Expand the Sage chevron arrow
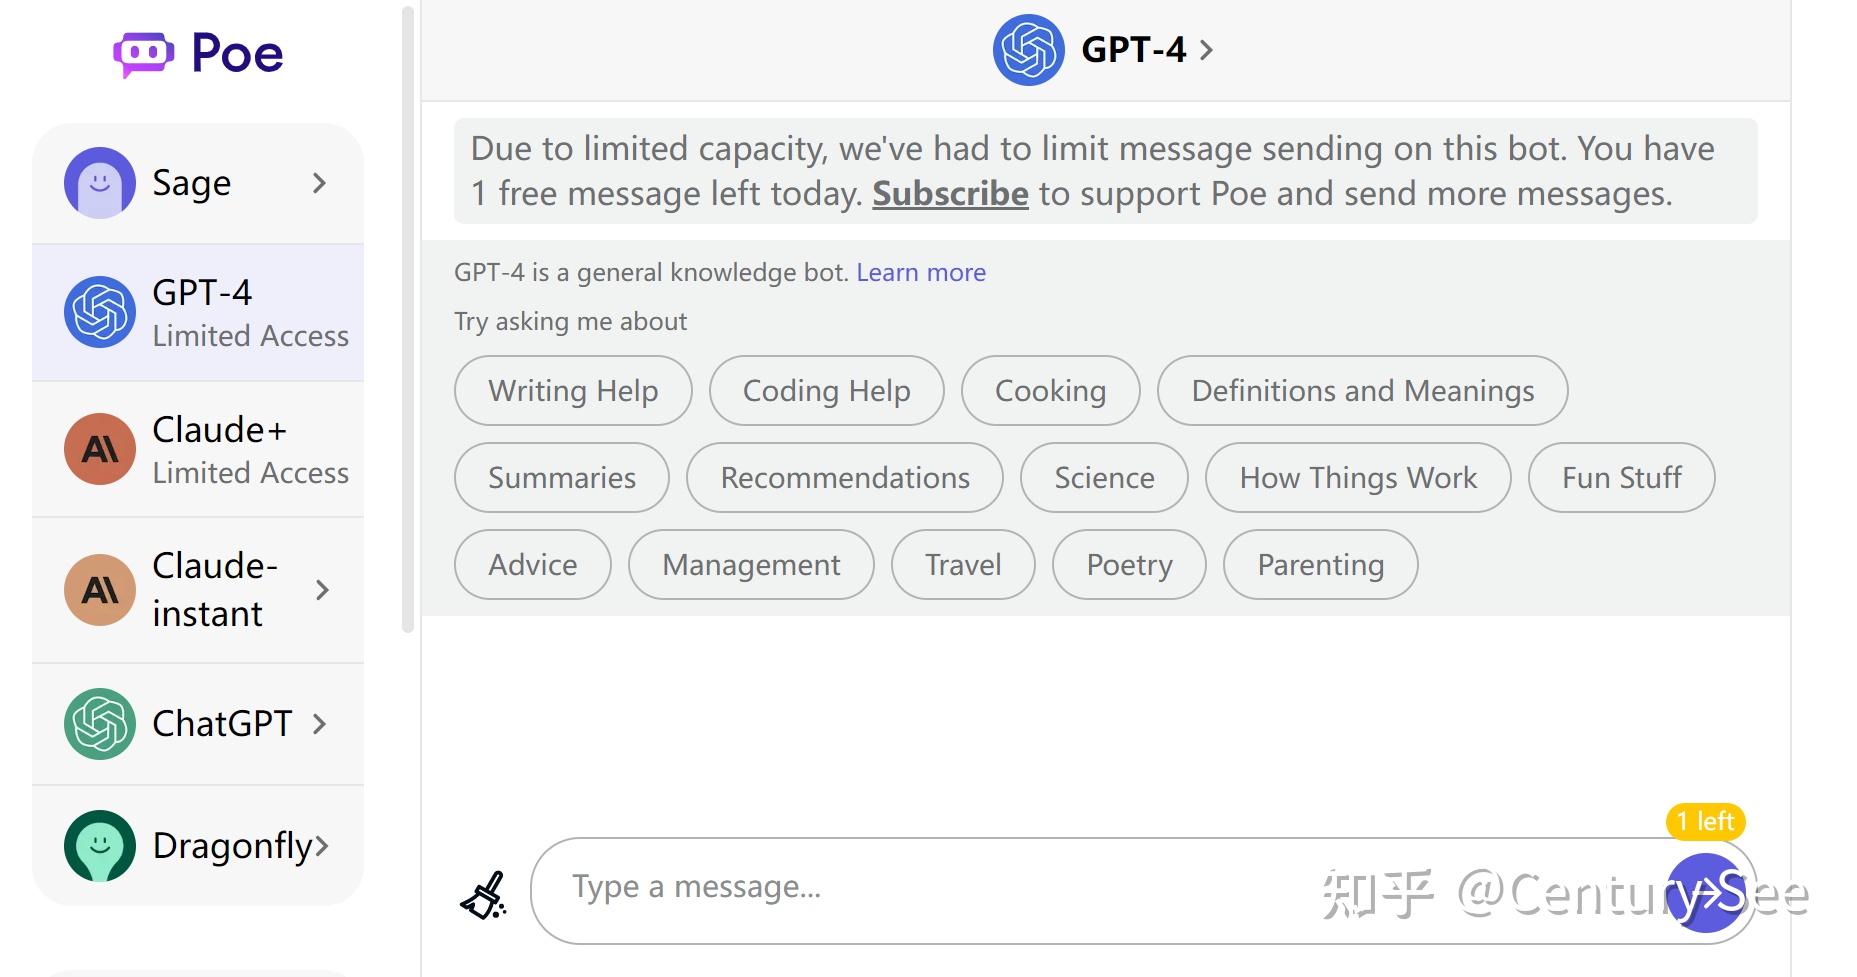 319,183
